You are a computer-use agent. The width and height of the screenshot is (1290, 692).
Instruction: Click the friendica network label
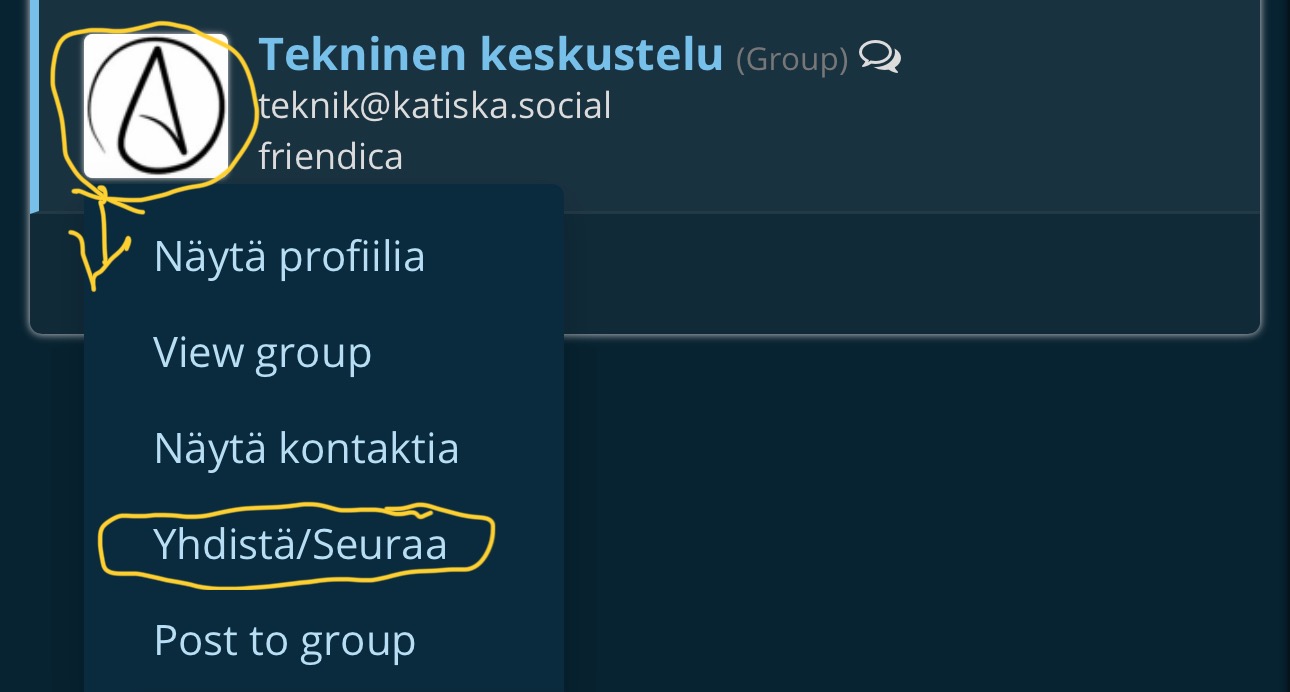tap(330, 156)
